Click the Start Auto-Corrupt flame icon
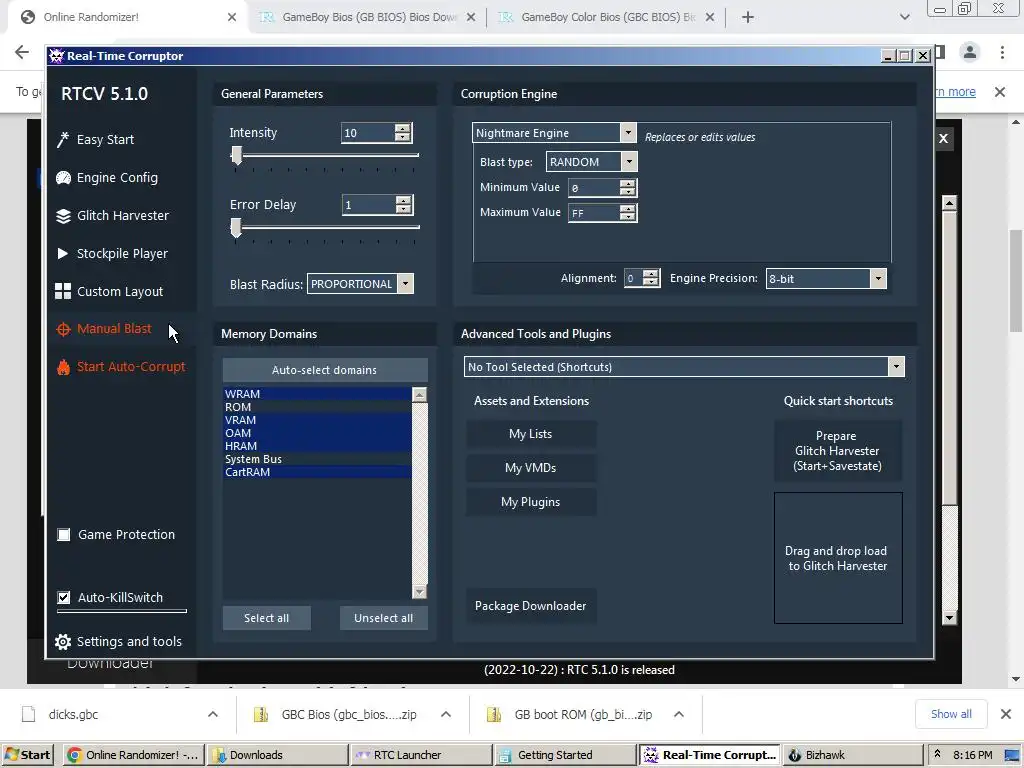The image size is (1024, 768). pyautogui.click(x=63, y=367)
